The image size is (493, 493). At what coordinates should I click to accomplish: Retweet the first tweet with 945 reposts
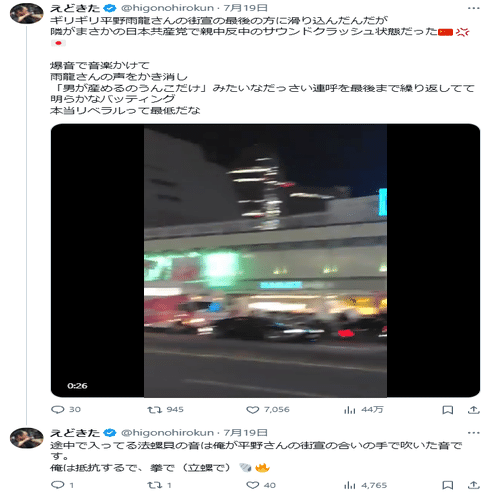coord(165,409)
